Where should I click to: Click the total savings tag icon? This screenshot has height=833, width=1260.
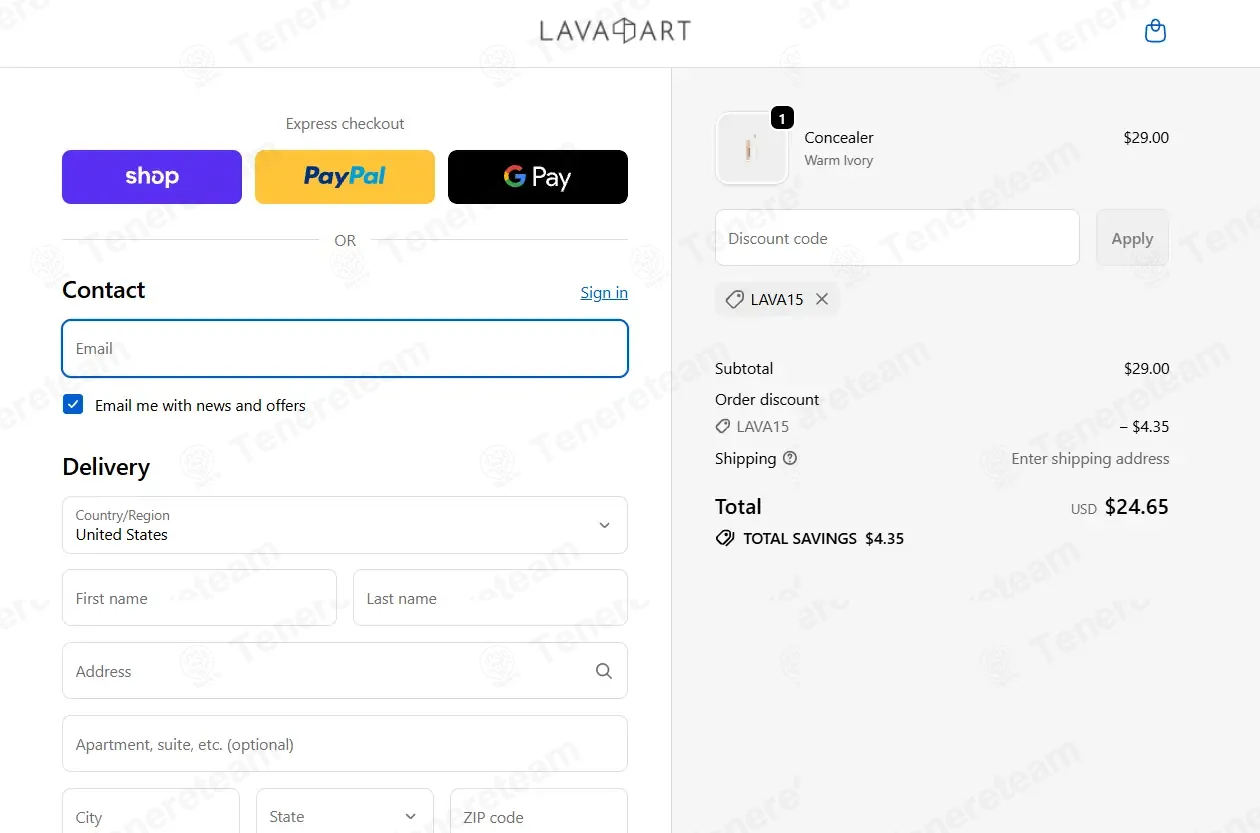[725, 538]
